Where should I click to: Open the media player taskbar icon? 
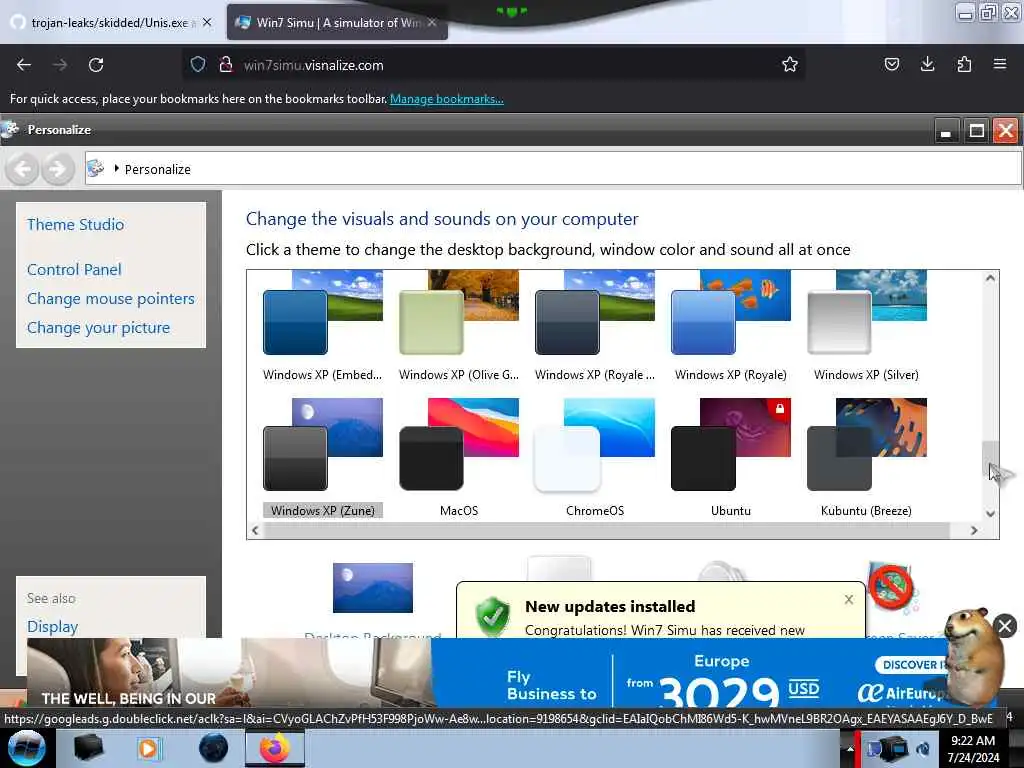tap(148, 749)
